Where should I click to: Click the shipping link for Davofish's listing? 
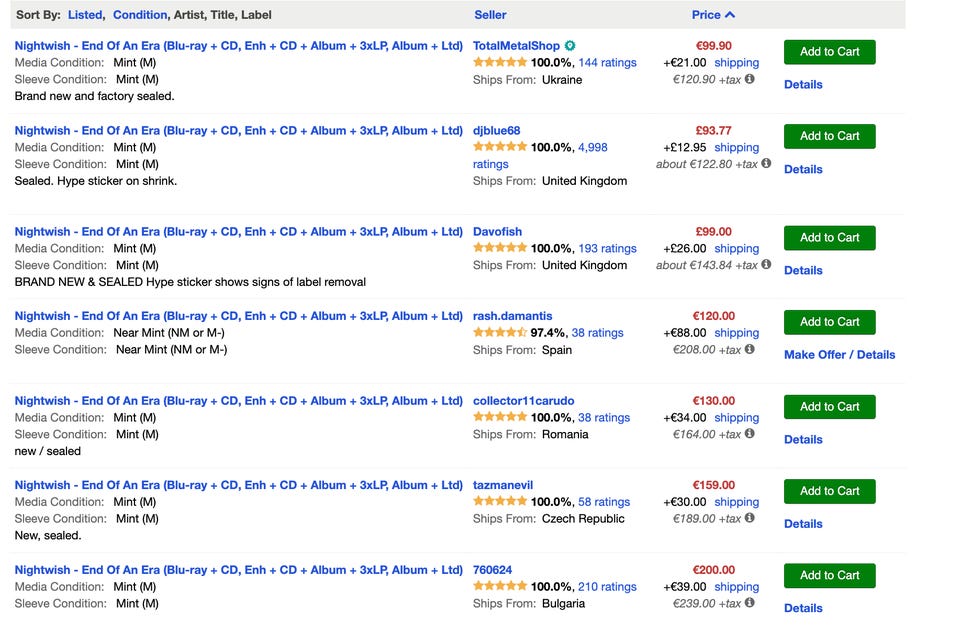click(x=736, y=249)
